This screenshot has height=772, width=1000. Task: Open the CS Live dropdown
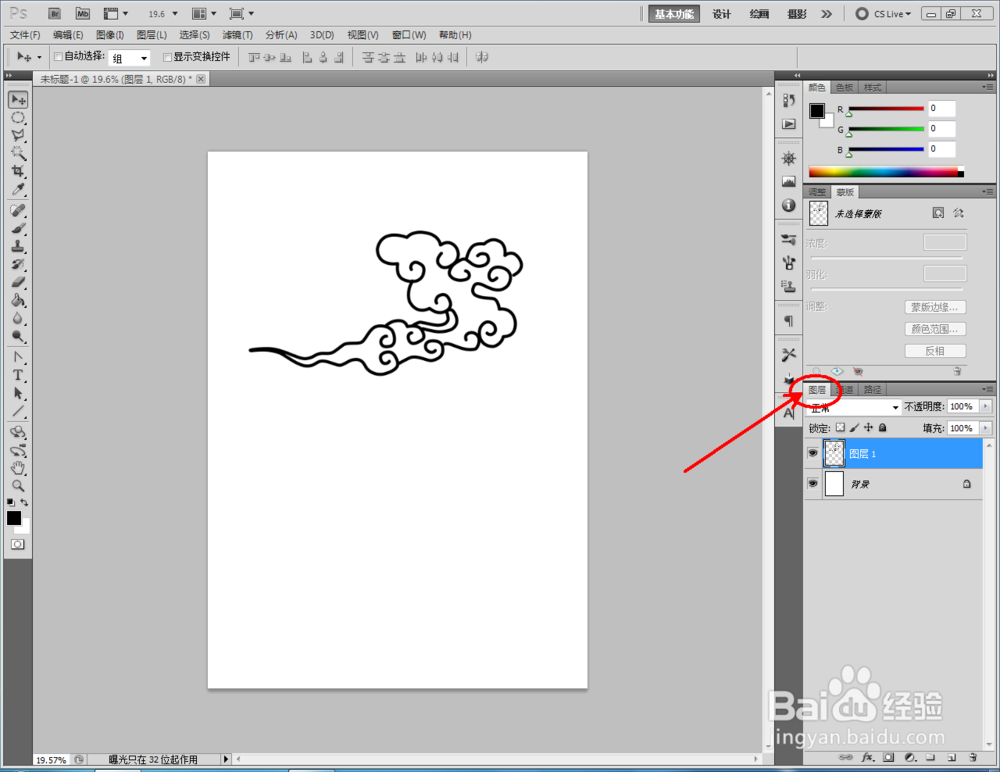tap(883, 13)
